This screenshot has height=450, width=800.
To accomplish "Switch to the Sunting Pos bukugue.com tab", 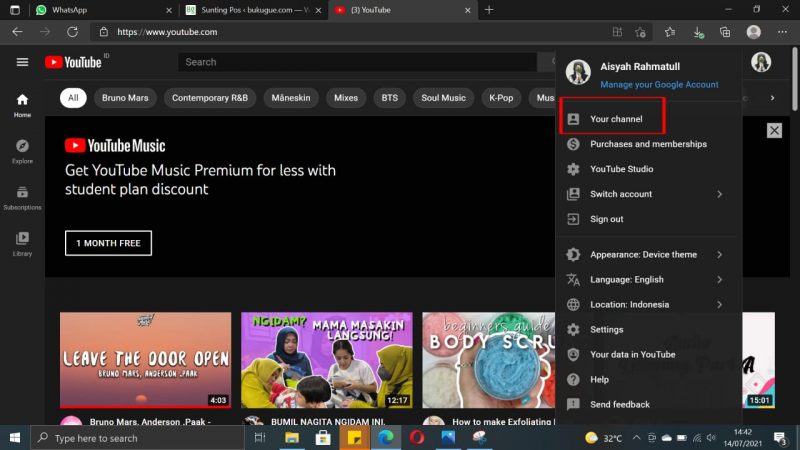I will point(254,10).
